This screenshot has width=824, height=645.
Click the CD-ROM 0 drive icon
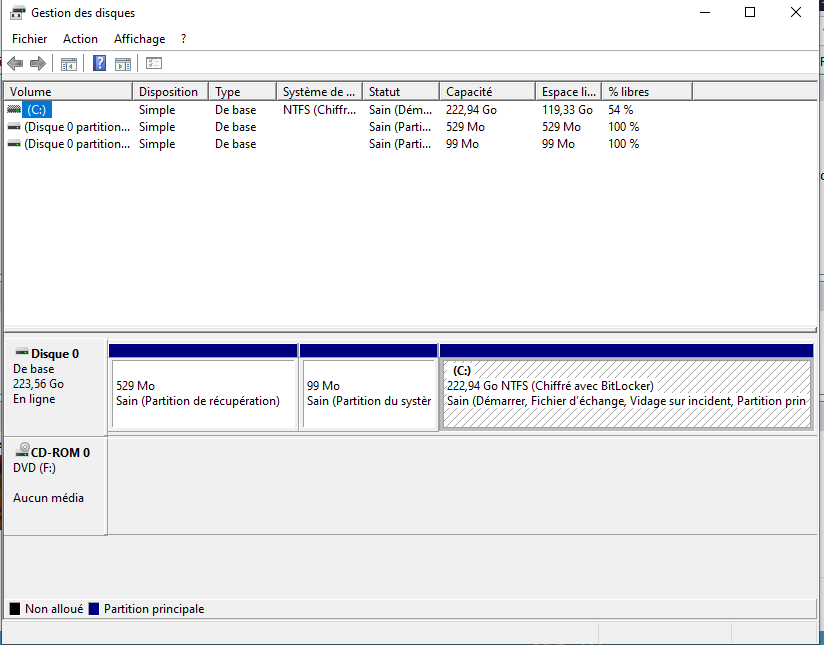click(x=23, y=449)
